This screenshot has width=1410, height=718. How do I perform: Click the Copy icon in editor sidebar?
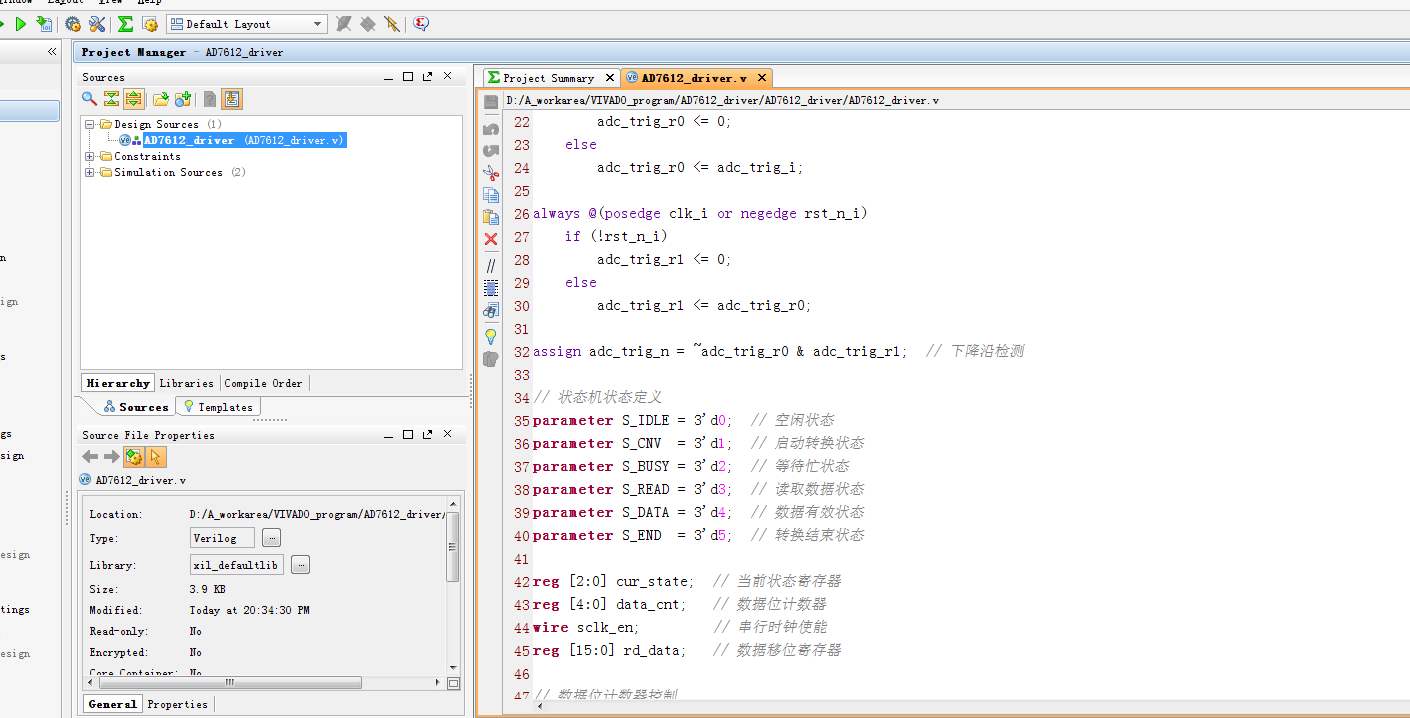[x=491, y=195]
